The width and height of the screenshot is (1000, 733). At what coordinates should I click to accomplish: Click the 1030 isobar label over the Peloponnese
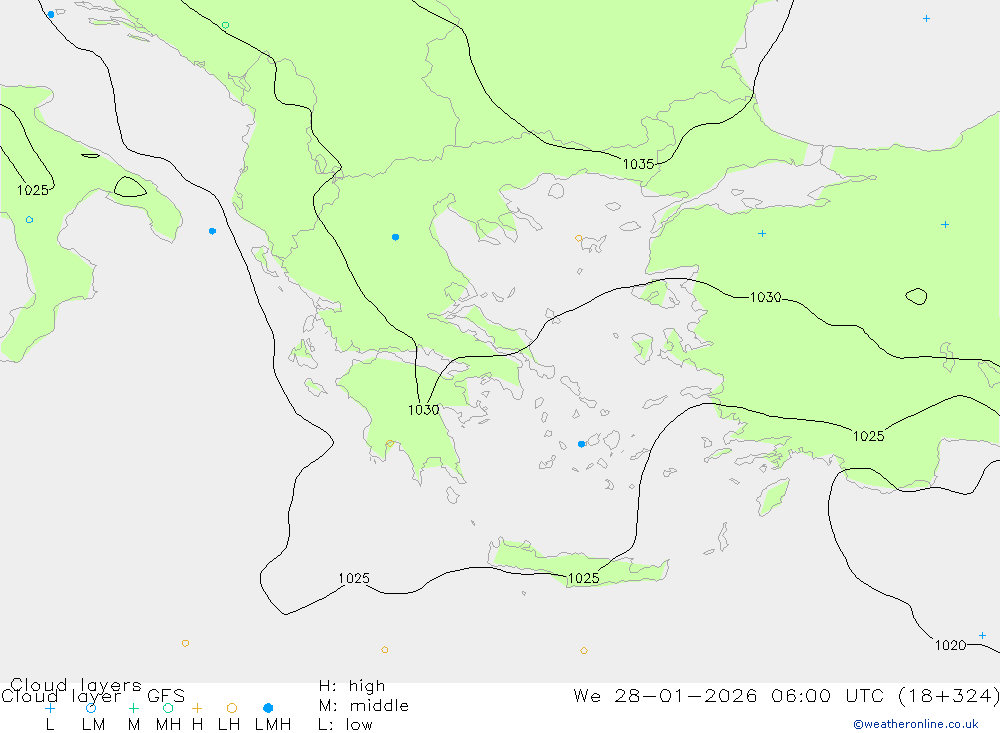(423, 410)
